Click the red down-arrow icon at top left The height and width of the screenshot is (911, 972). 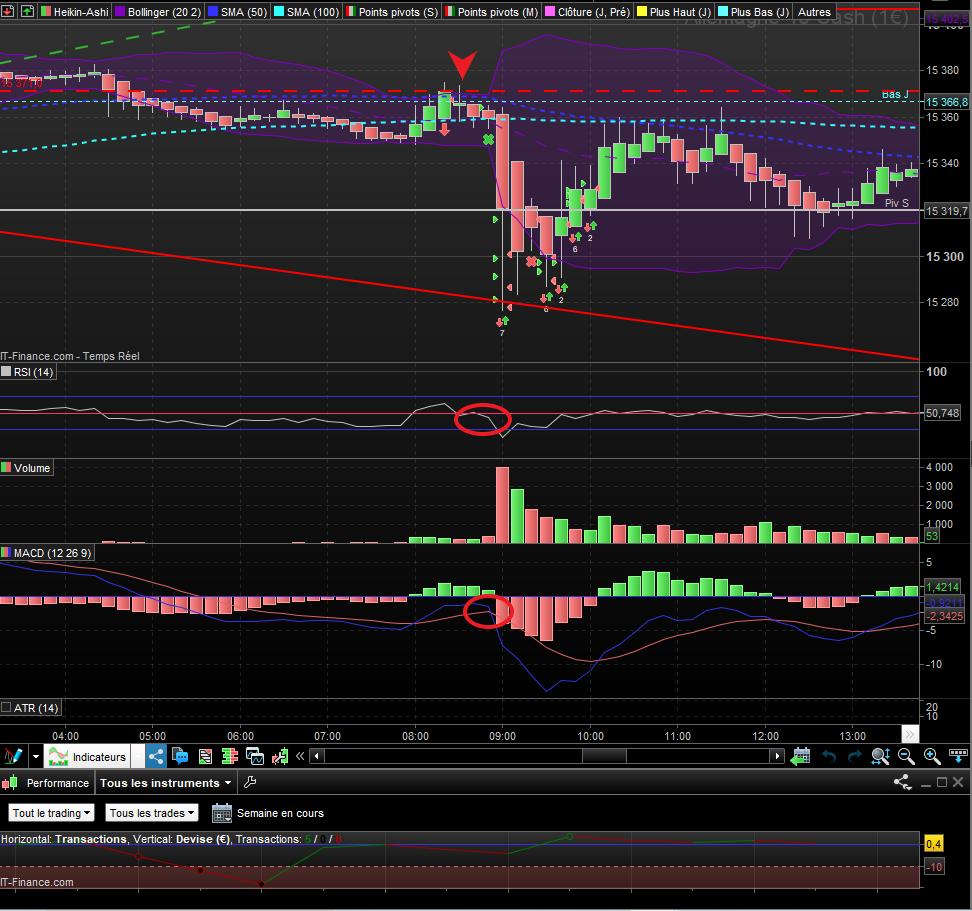(x=8, y=11)
